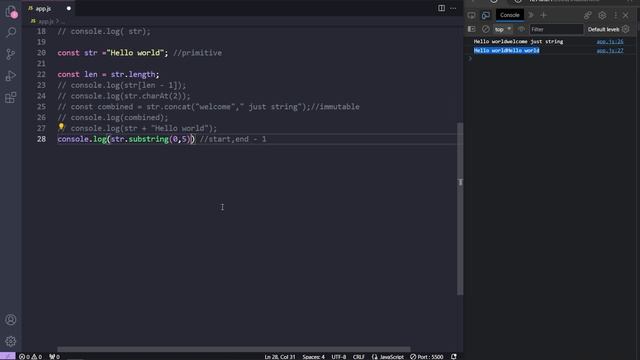
Task: Expand more DevTools tabs chevron
Action: [x=531, y=15]
